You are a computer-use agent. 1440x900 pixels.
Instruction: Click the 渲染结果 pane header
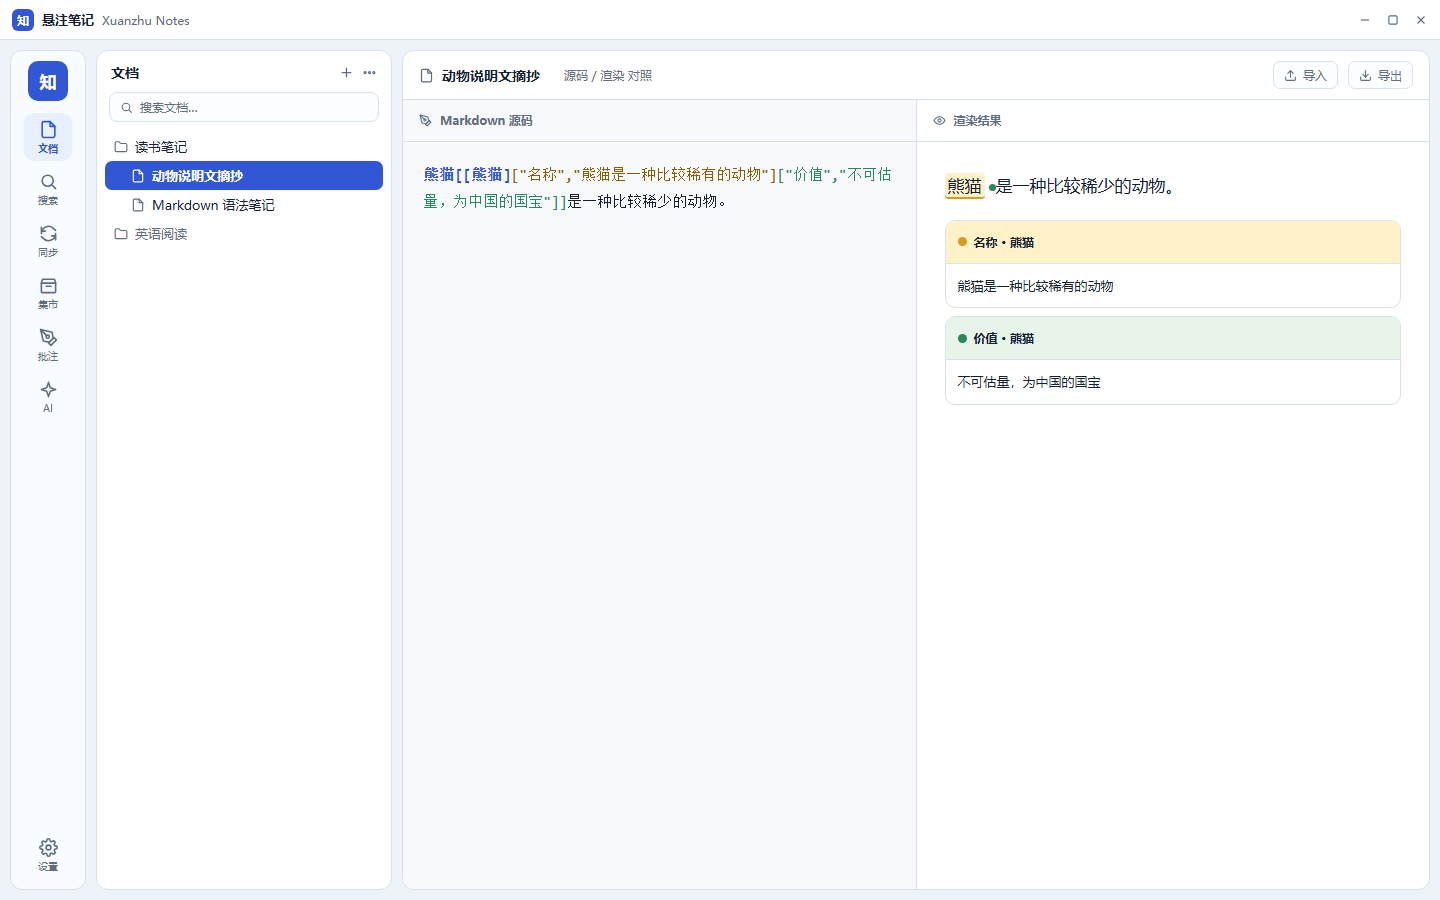[x=1173, y=121]
